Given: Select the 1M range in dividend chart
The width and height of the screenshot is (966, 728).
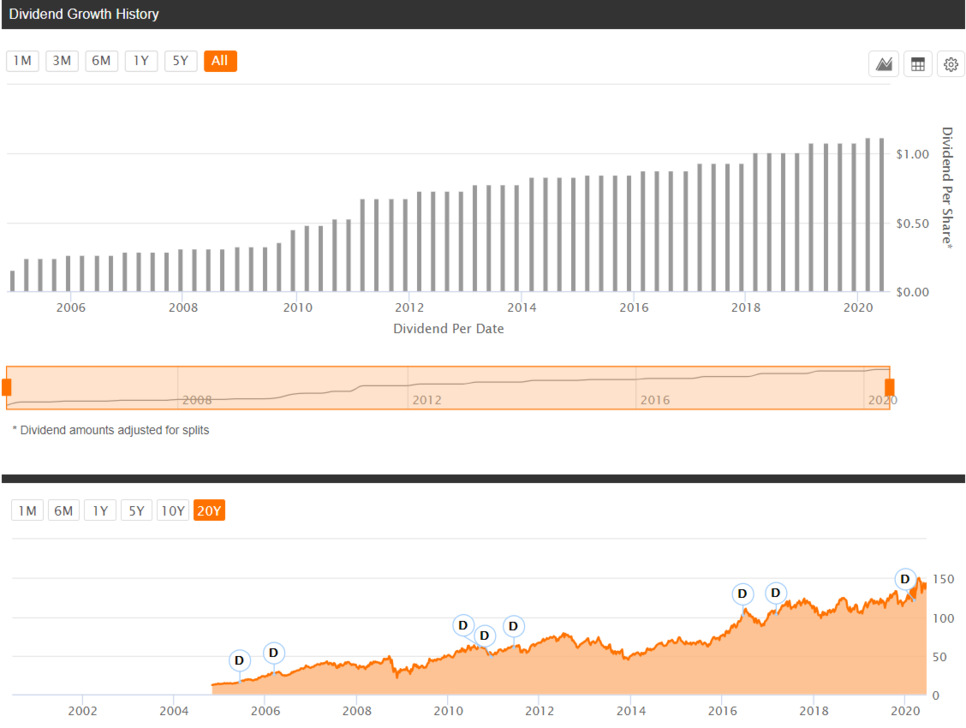Looking at the screenshot, I should point(23,61).
